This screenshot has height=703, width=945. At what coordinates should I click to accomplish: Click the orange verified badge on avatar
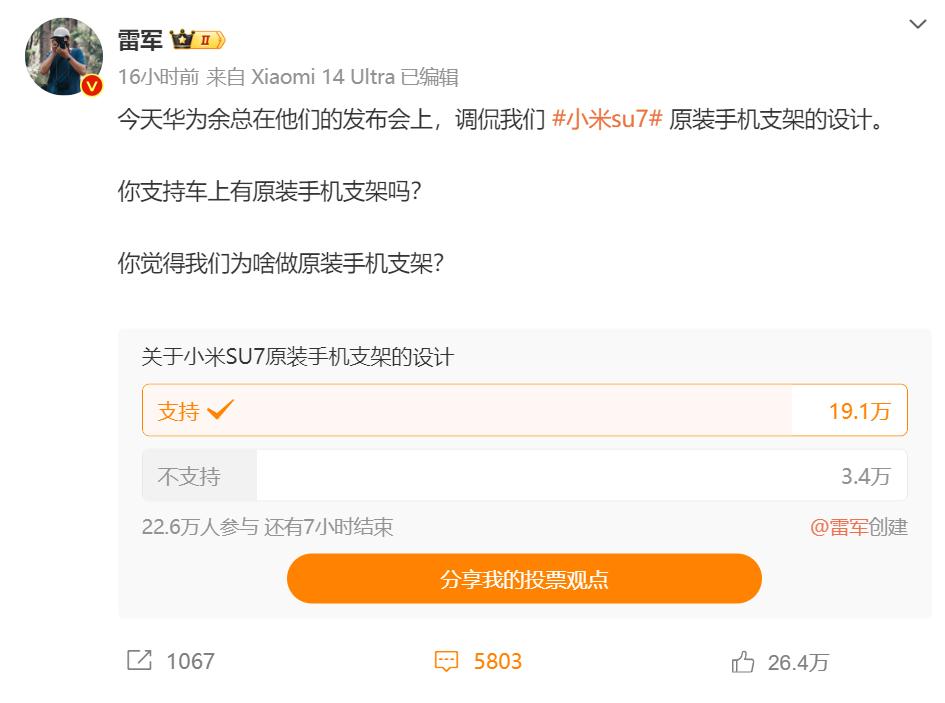91,86
